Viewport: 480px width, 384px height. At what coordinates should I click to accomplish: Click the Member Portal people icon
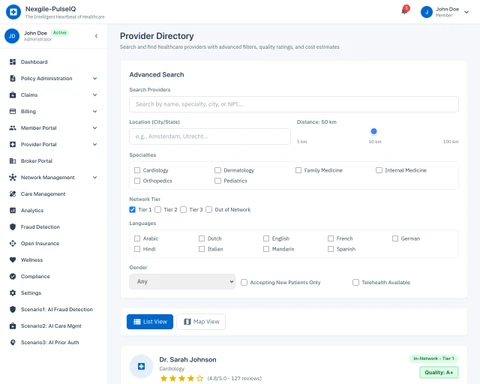[13, 128]
